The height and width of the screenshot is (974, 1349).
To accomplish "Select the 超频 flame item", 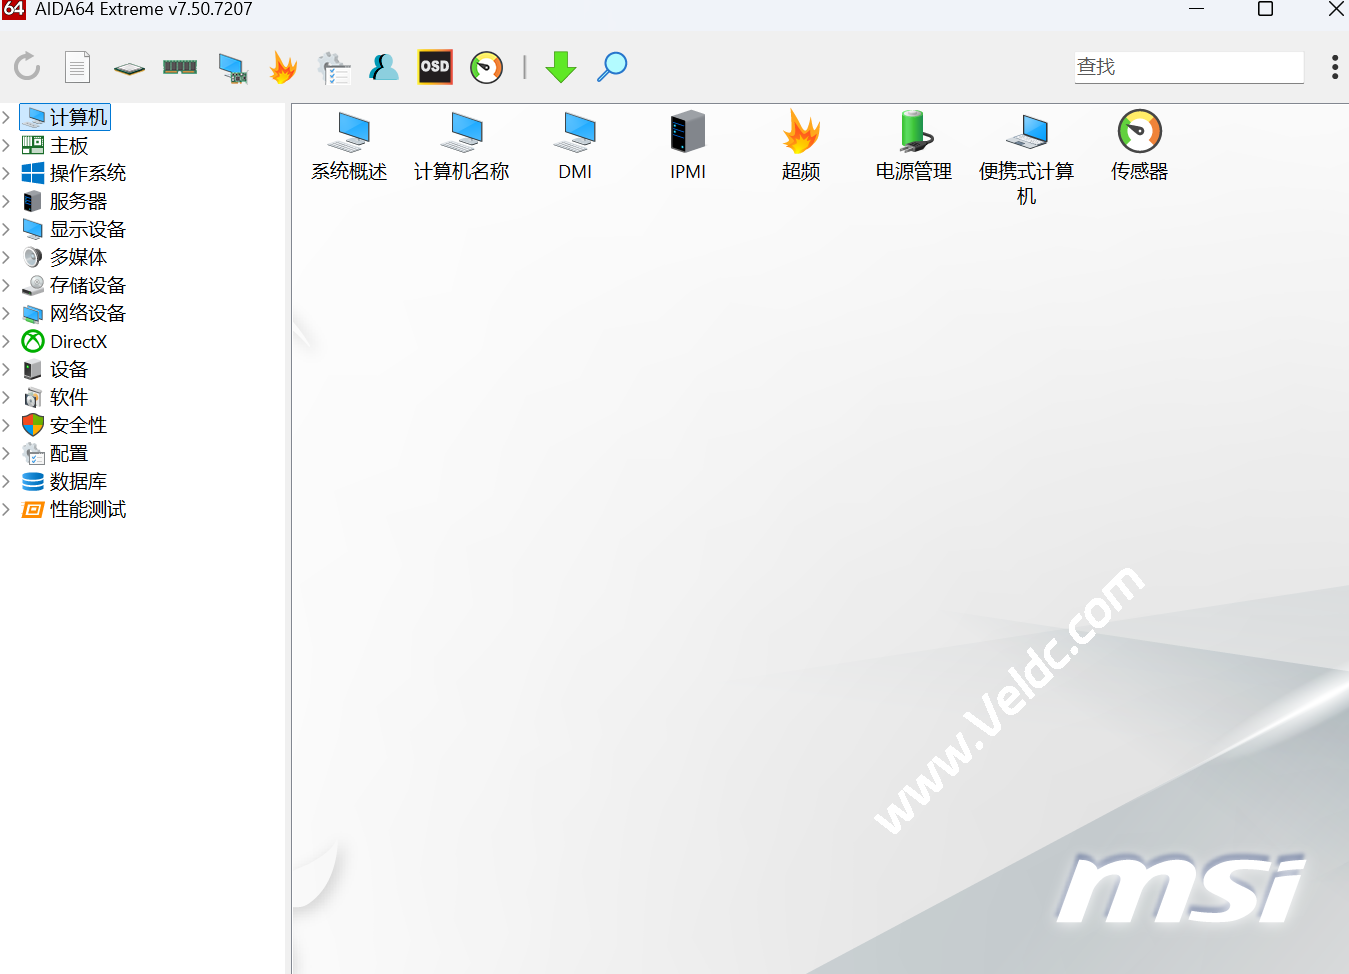I will (x=800, y=145).
